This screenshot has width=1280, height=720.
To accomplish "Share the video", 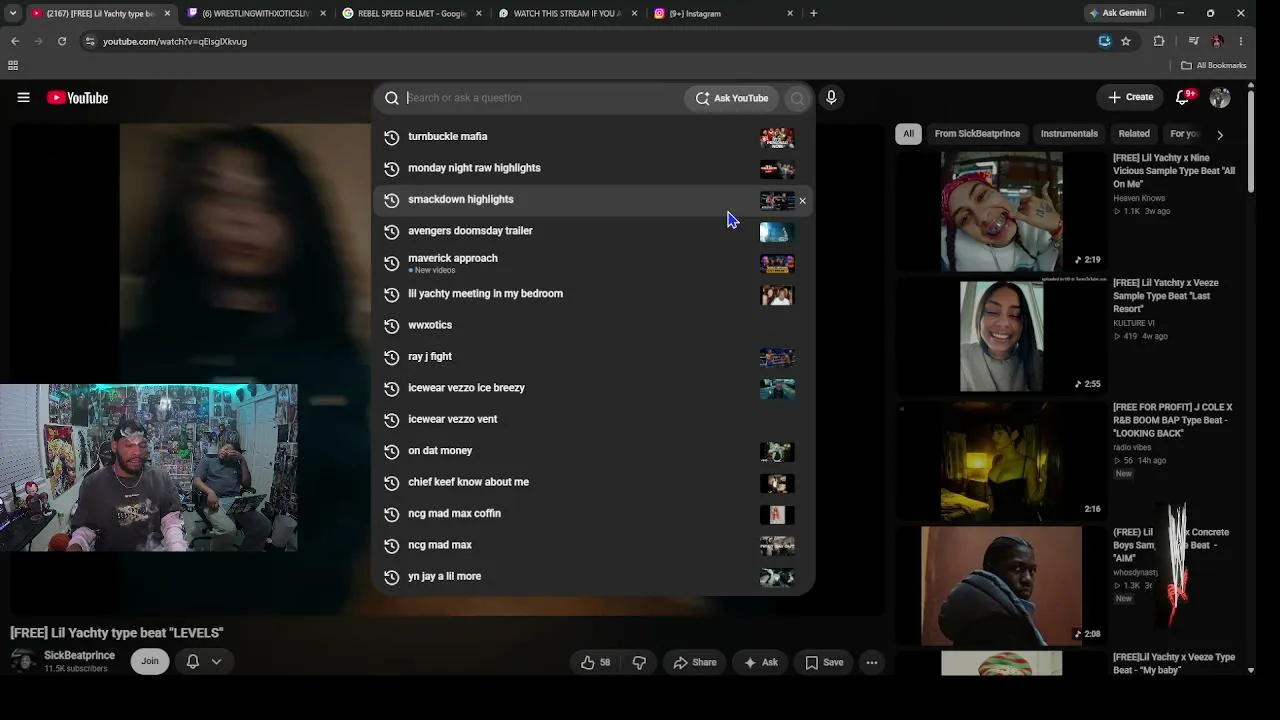I will coord(695,662).
